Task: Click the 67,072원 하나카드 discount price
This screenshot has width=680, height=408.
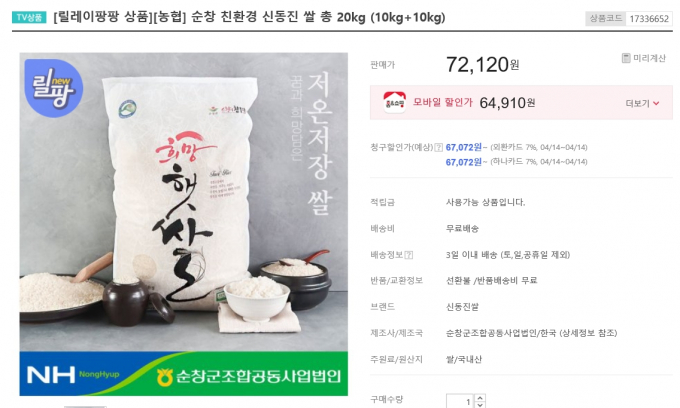Action: 464,162
